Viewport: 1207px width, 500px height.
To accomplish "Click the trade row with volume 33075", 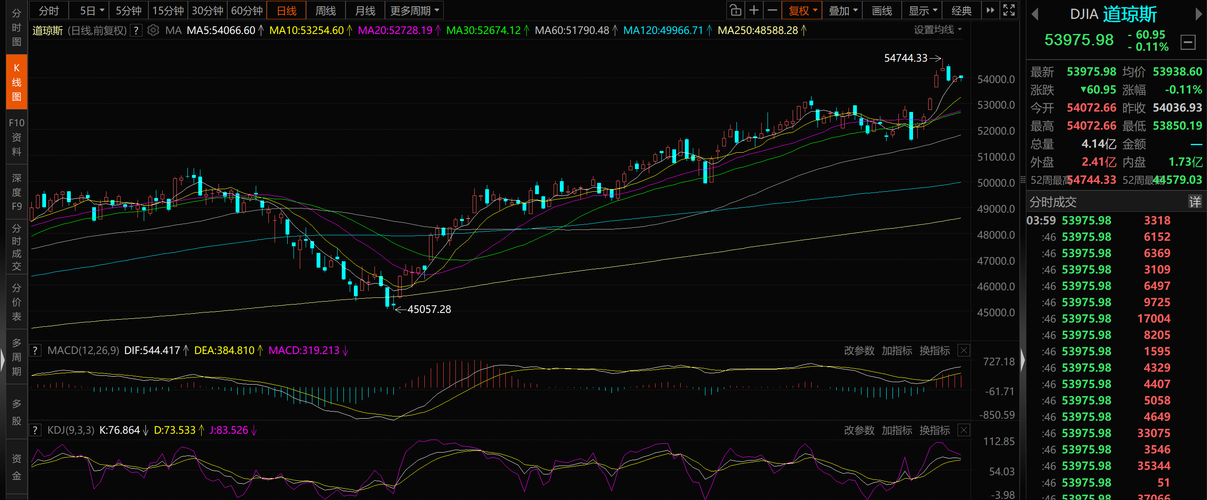I will point(1115,433).
